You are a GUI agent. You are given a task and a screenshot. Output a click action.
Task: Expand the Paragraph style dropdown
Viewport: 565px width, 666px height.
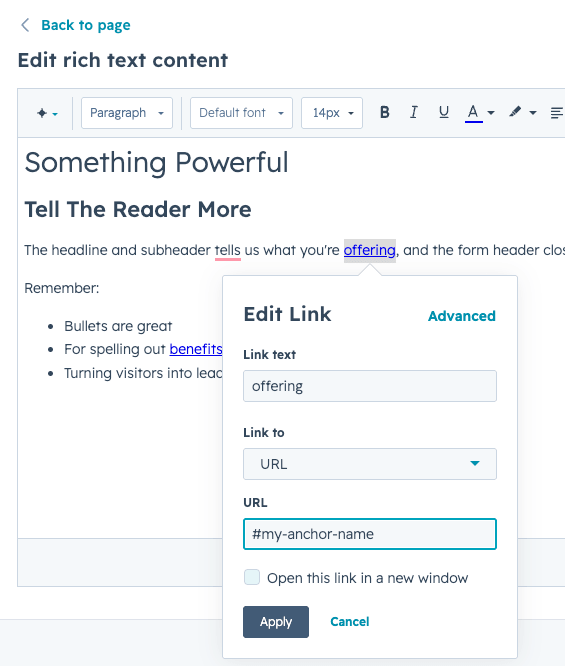point(127,113)
